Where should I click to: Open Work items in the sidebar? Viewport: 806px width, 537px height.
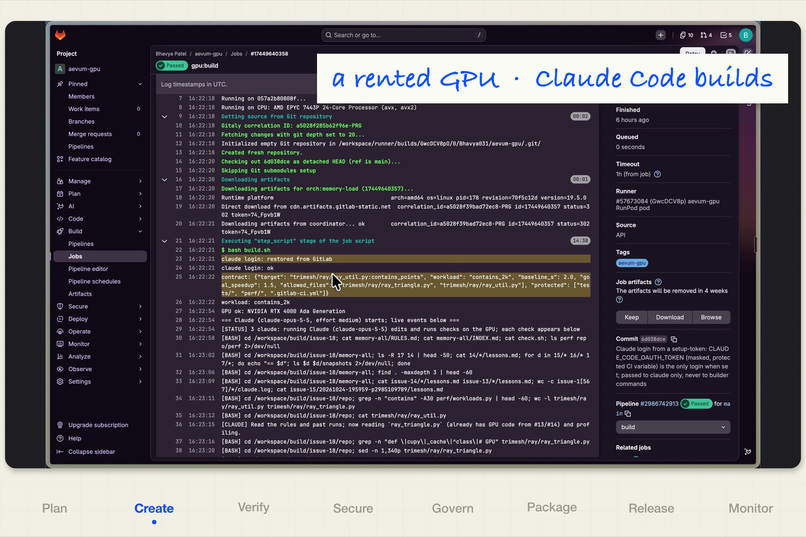click(84, 109)
